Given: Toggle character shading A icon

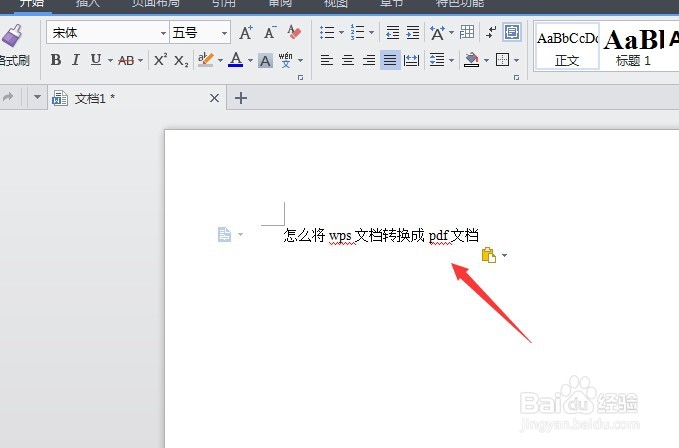Looking at the screenshot, I should [x=265, y=61].
